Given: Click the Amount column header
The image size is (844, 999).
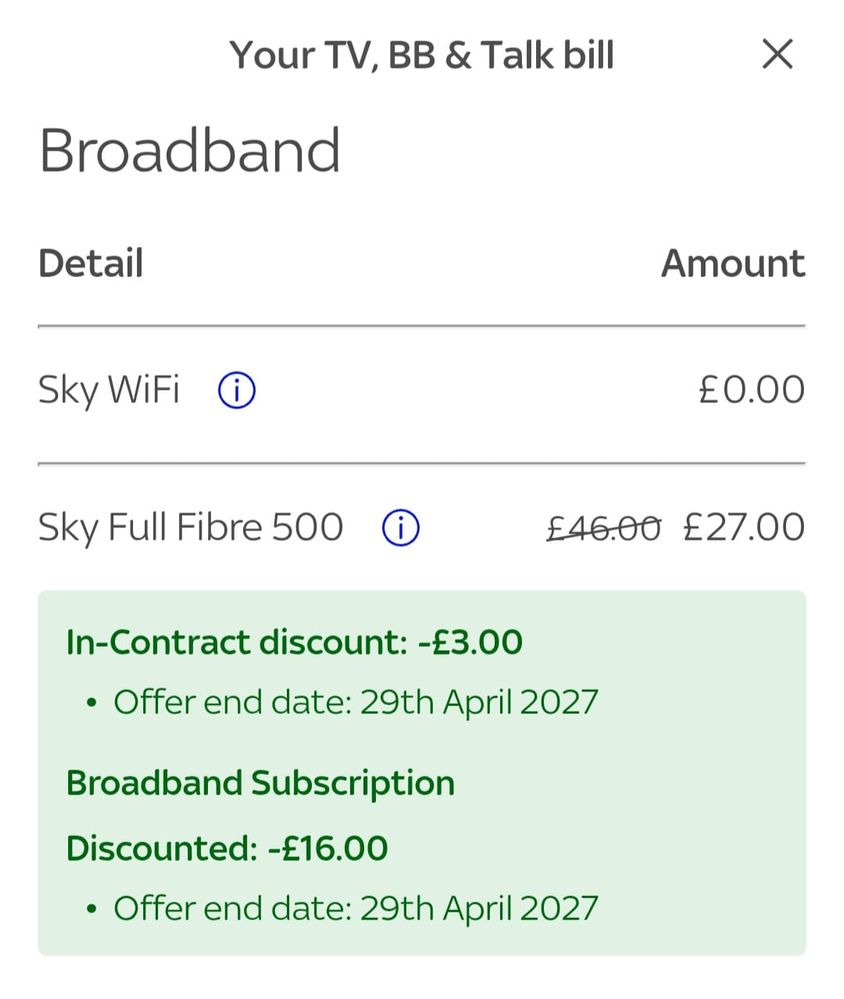Looking at the screenshot, I should click(x=732, y=263).
